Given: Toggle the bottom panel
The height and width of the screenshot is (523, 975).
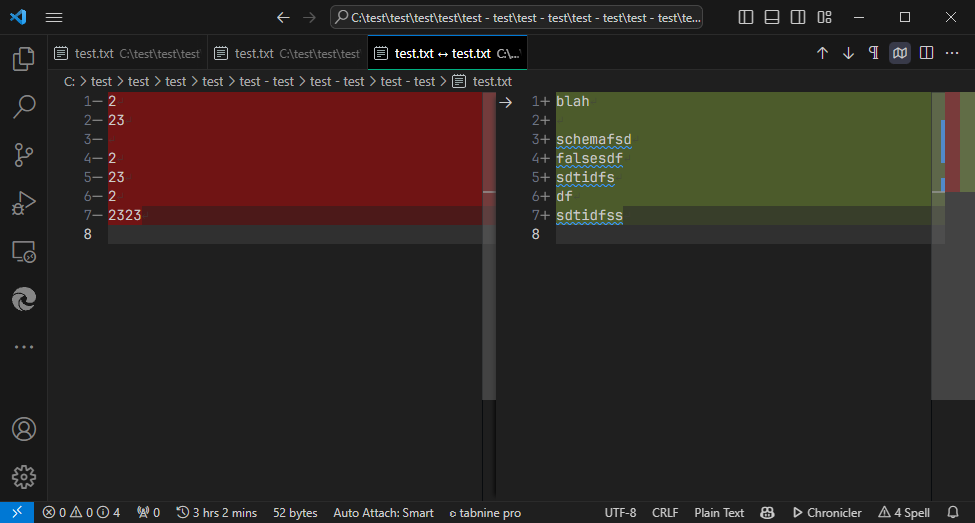Looking at the screenshot, I should [x=772, y=17].
